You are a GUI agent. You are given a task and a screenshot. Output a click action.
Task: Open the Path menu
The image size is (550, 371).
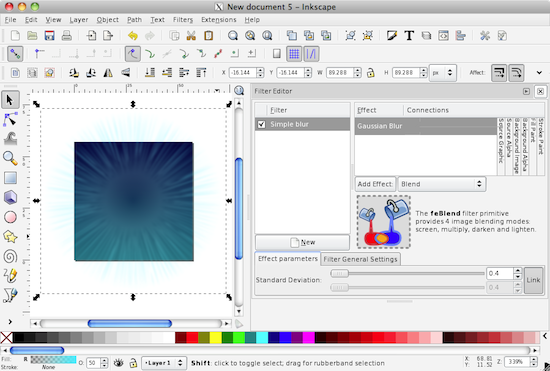pyautogui.click(x=134, y=20)
